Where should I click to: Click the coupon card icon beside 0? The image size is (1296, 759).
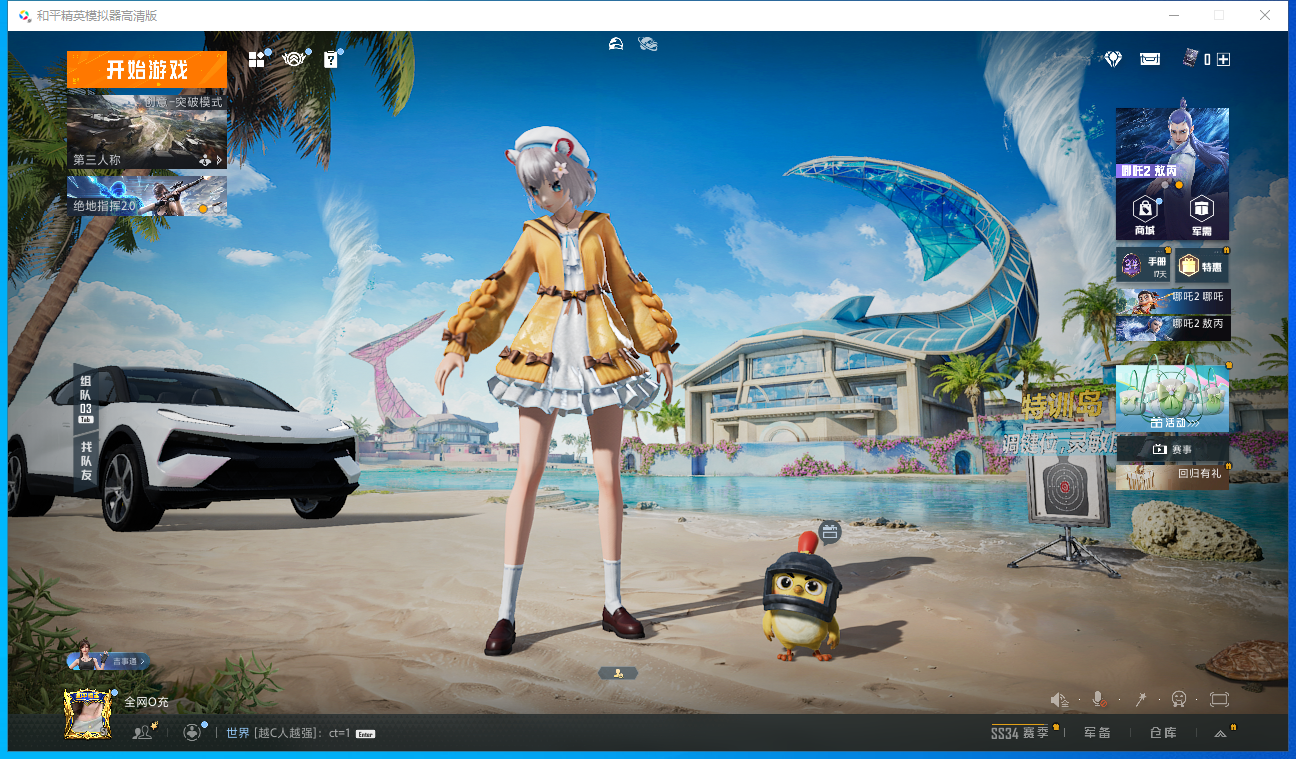pos(1190,59)
